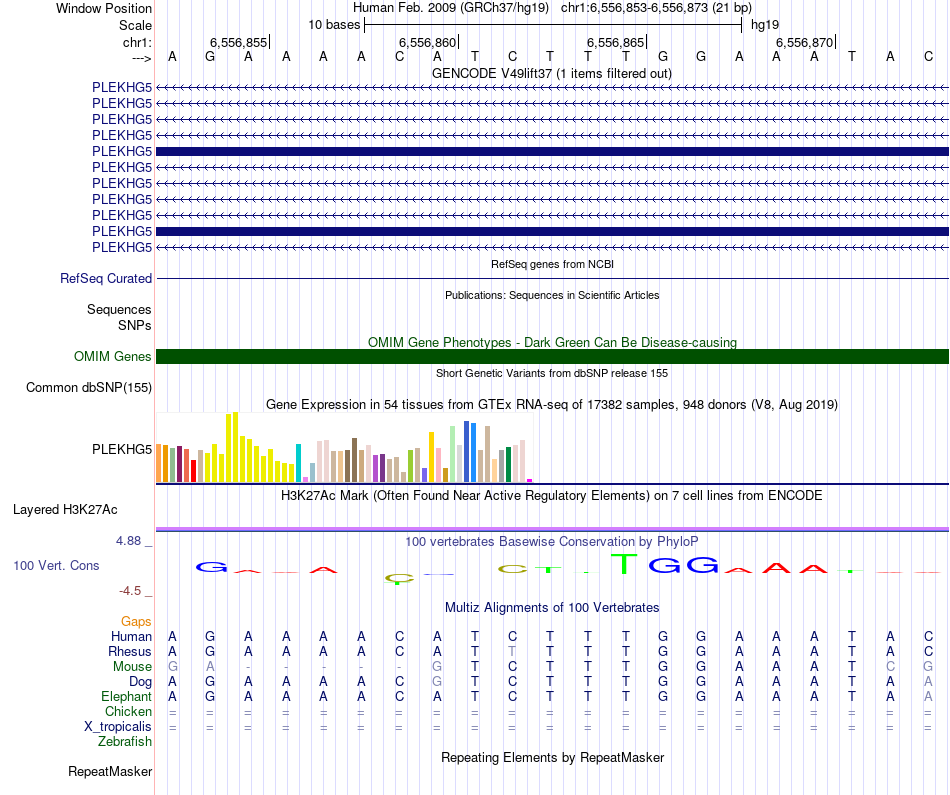Click the 'Dog' species alignment label

pyautogui.click(x=140, y=682)
